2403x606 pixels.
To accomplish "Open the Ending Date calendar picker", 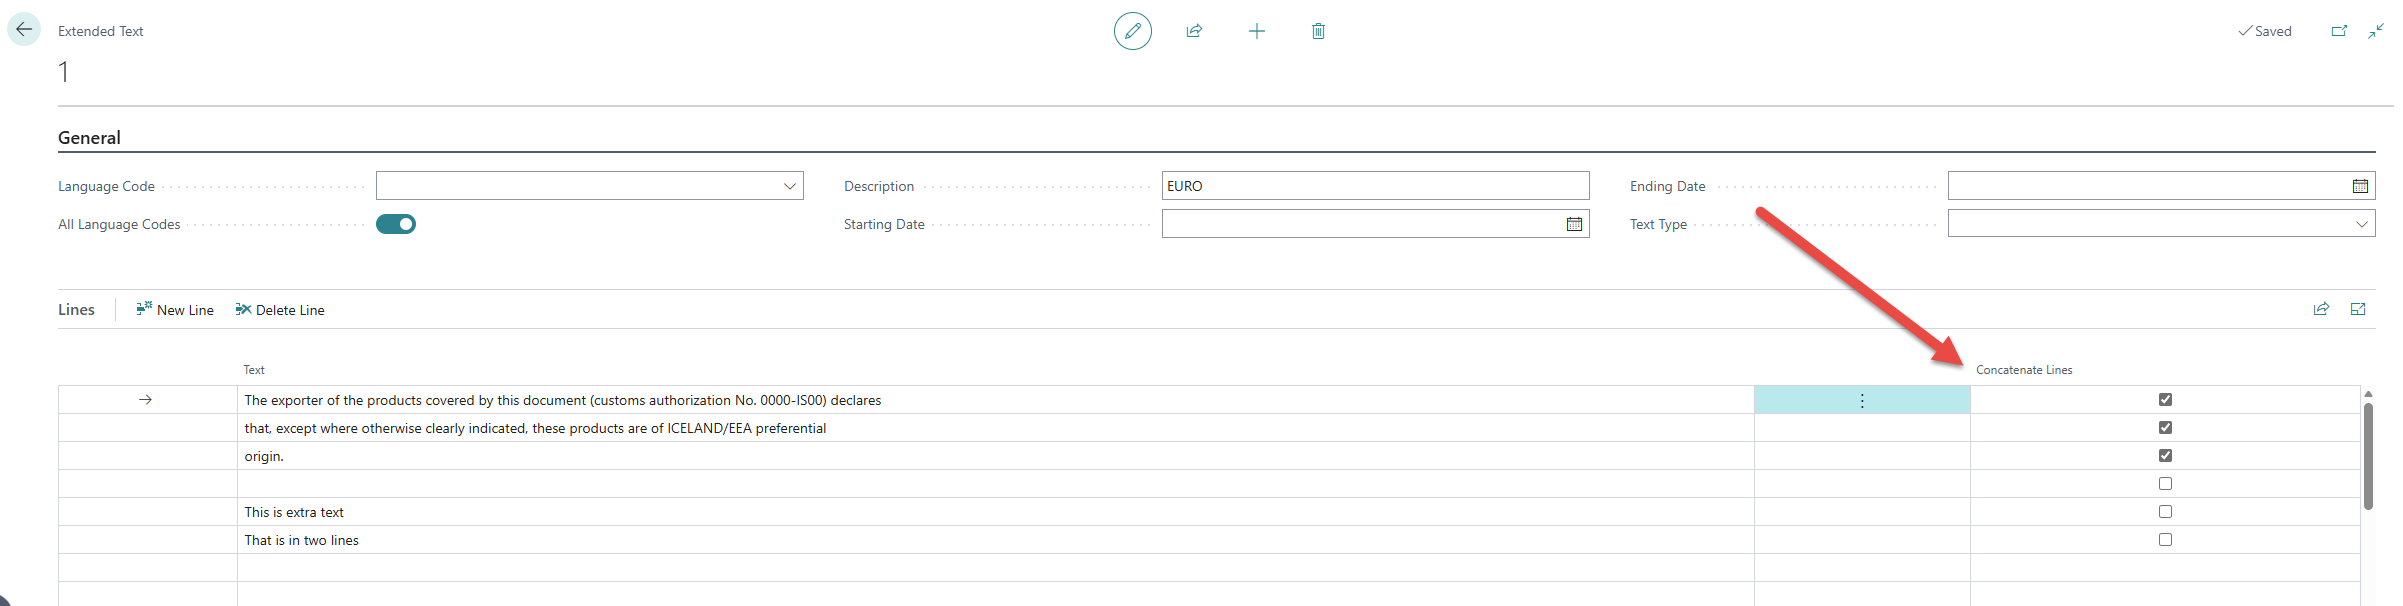I will (2360, 186).
